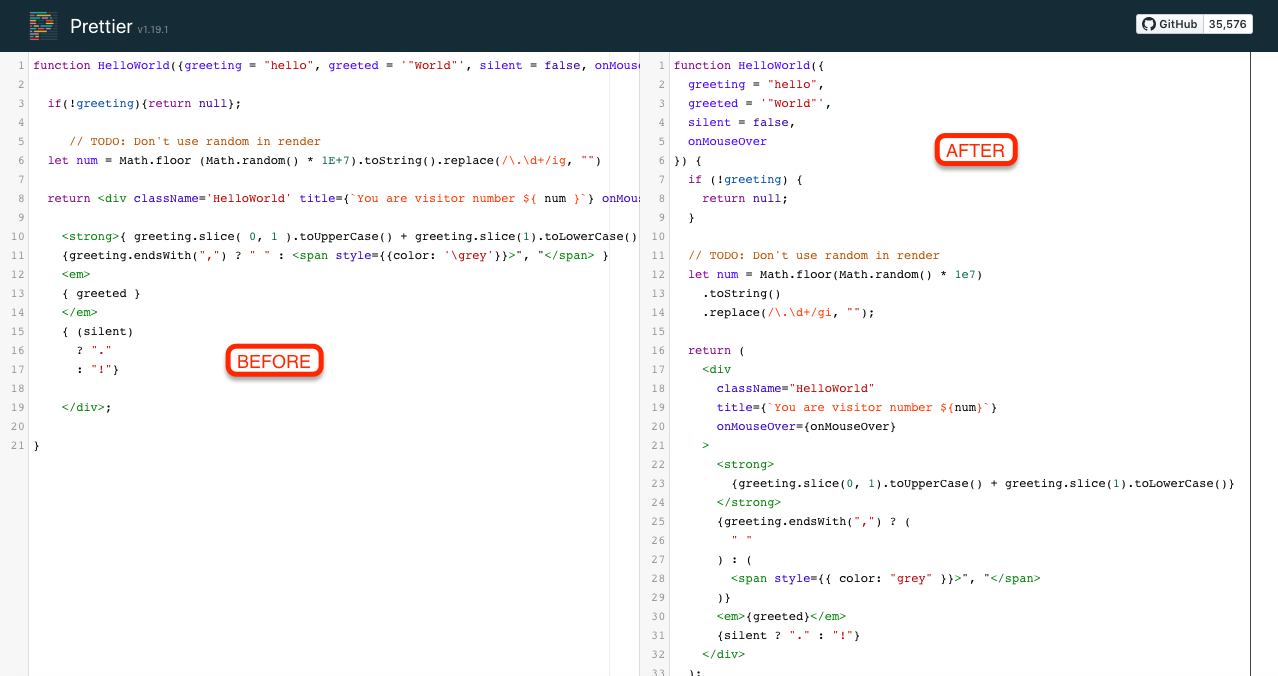Click the Prettier title text
Image resolution: width=1278 pixels, height=676 pixels.
tap(100, 27)
